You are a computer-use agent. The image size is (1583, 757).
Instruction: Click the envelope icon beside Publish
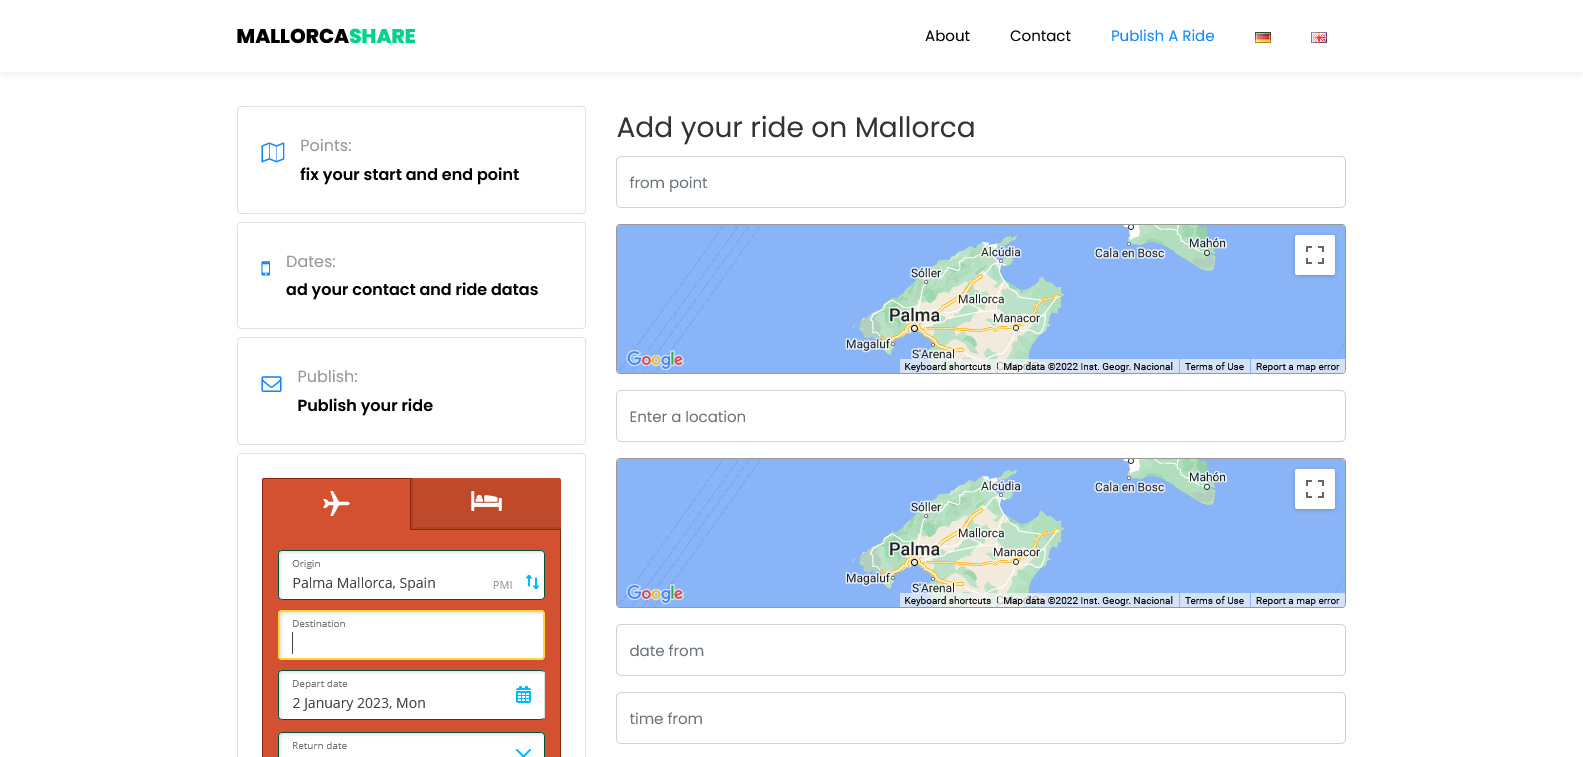[271, 384]
